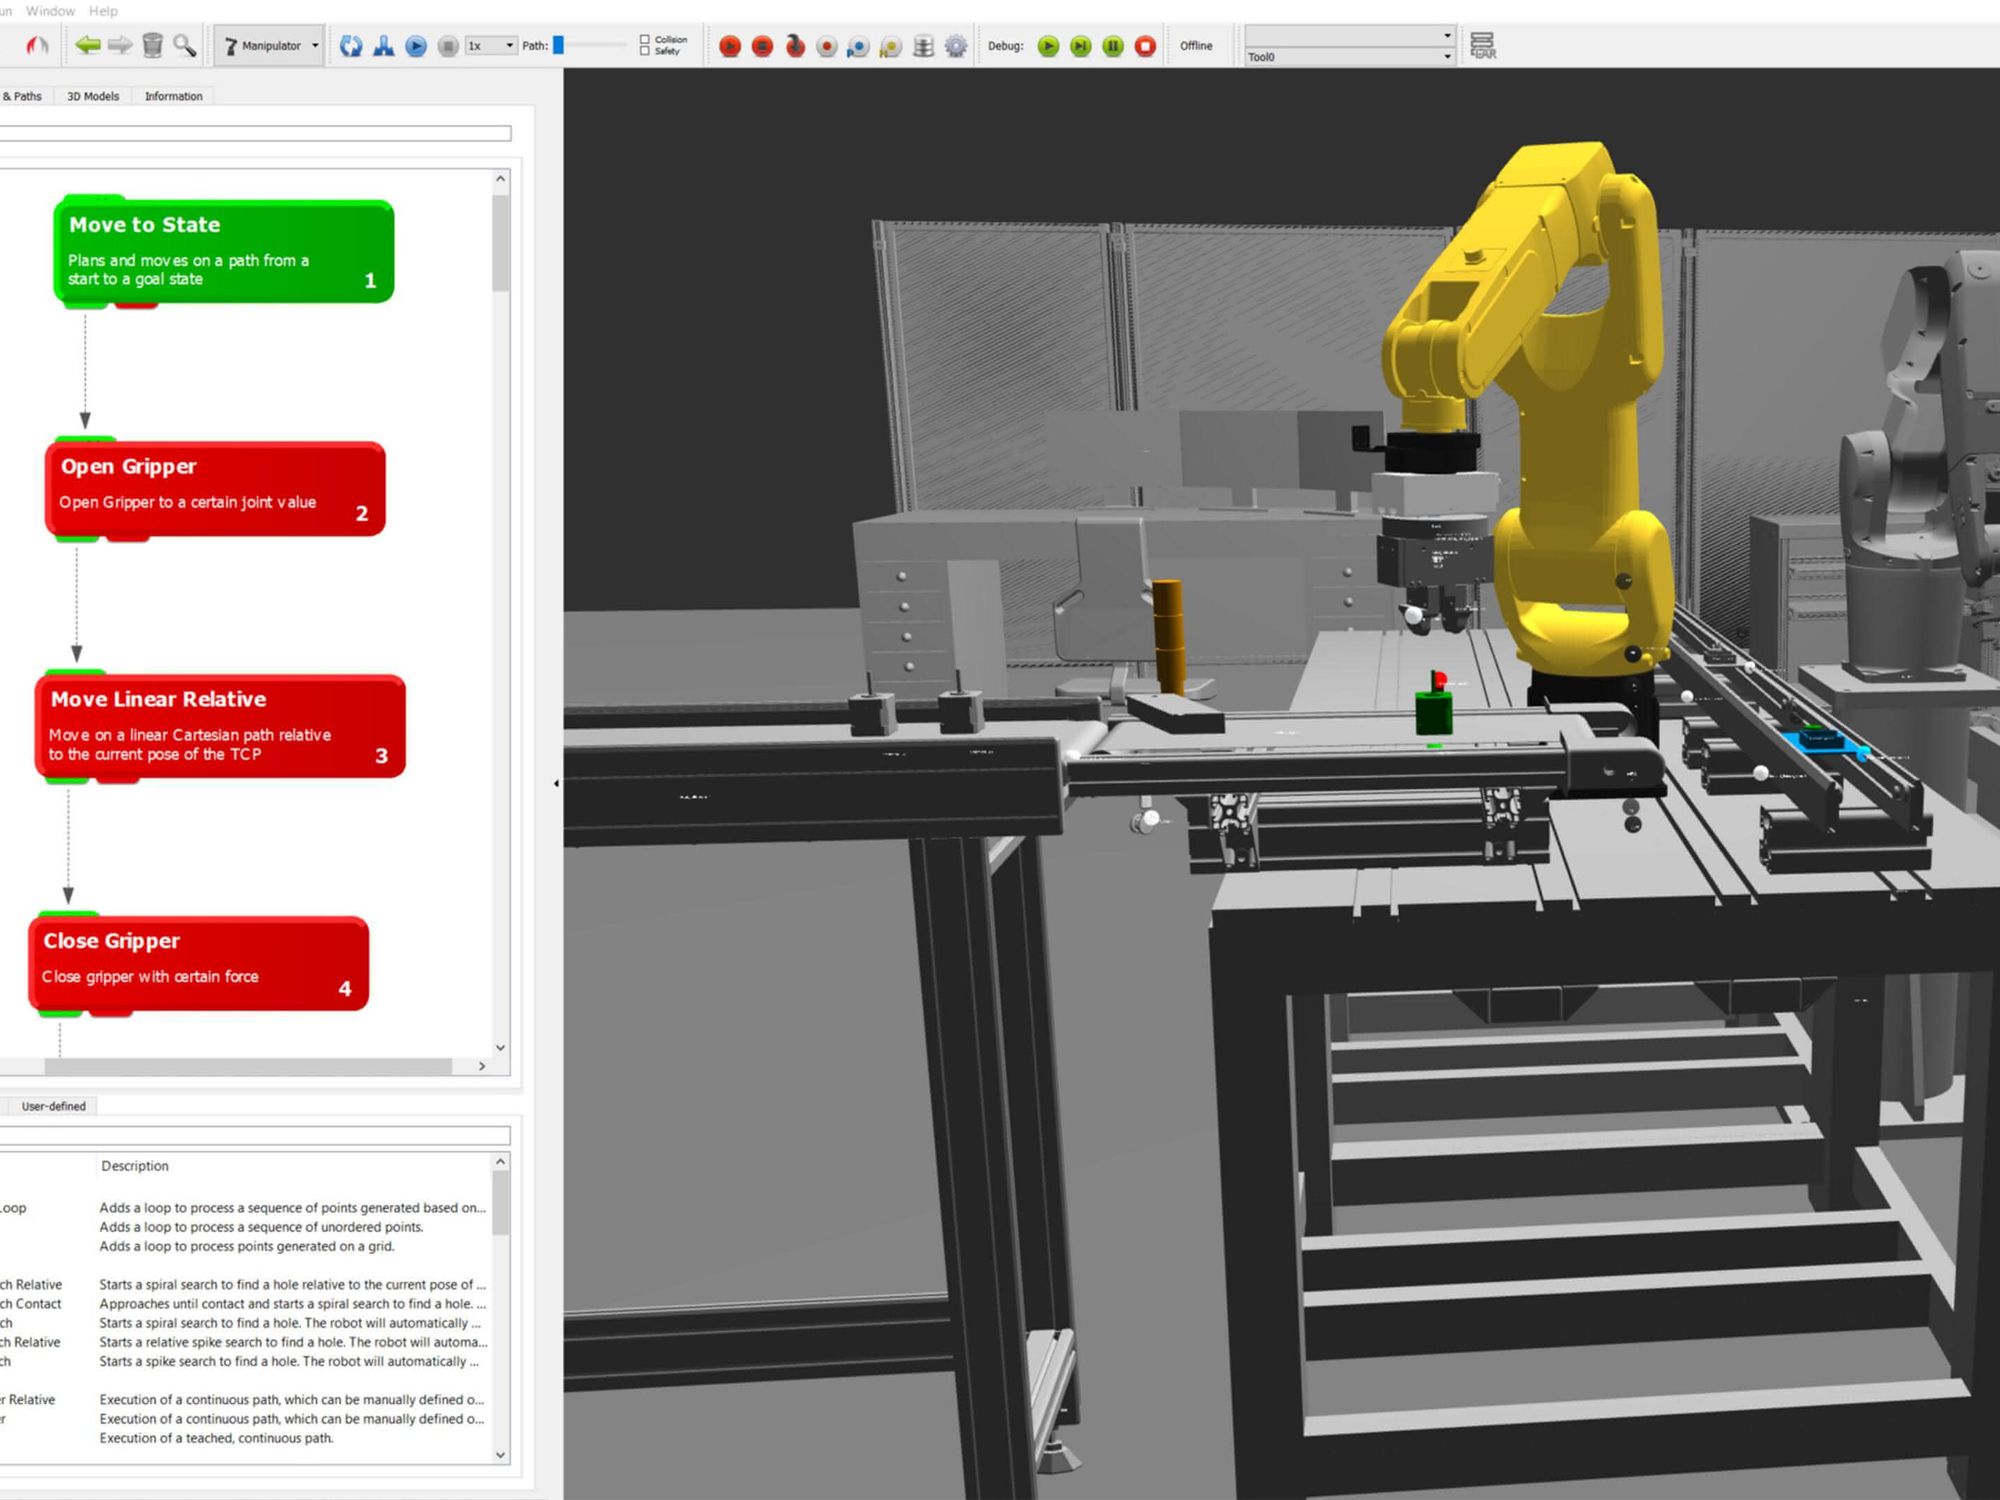The image size is (2000, 1500).
Task: Enable the Collision checkbox
Action: (x=645, y=39)
